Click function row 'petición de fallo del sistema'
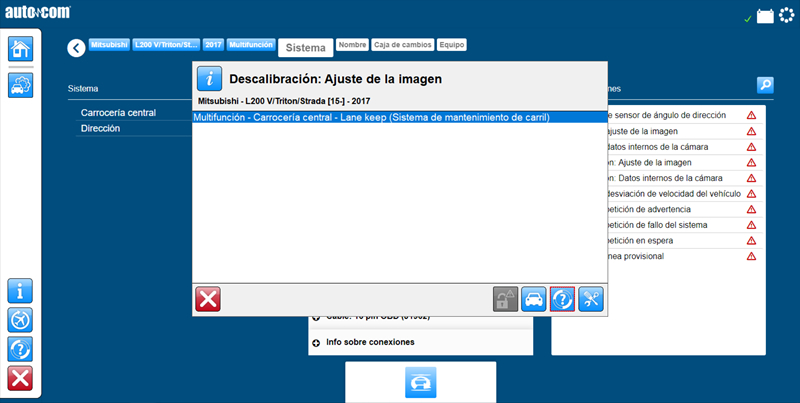The height and width of the screenshot is (403, 800). click(684, 225)
